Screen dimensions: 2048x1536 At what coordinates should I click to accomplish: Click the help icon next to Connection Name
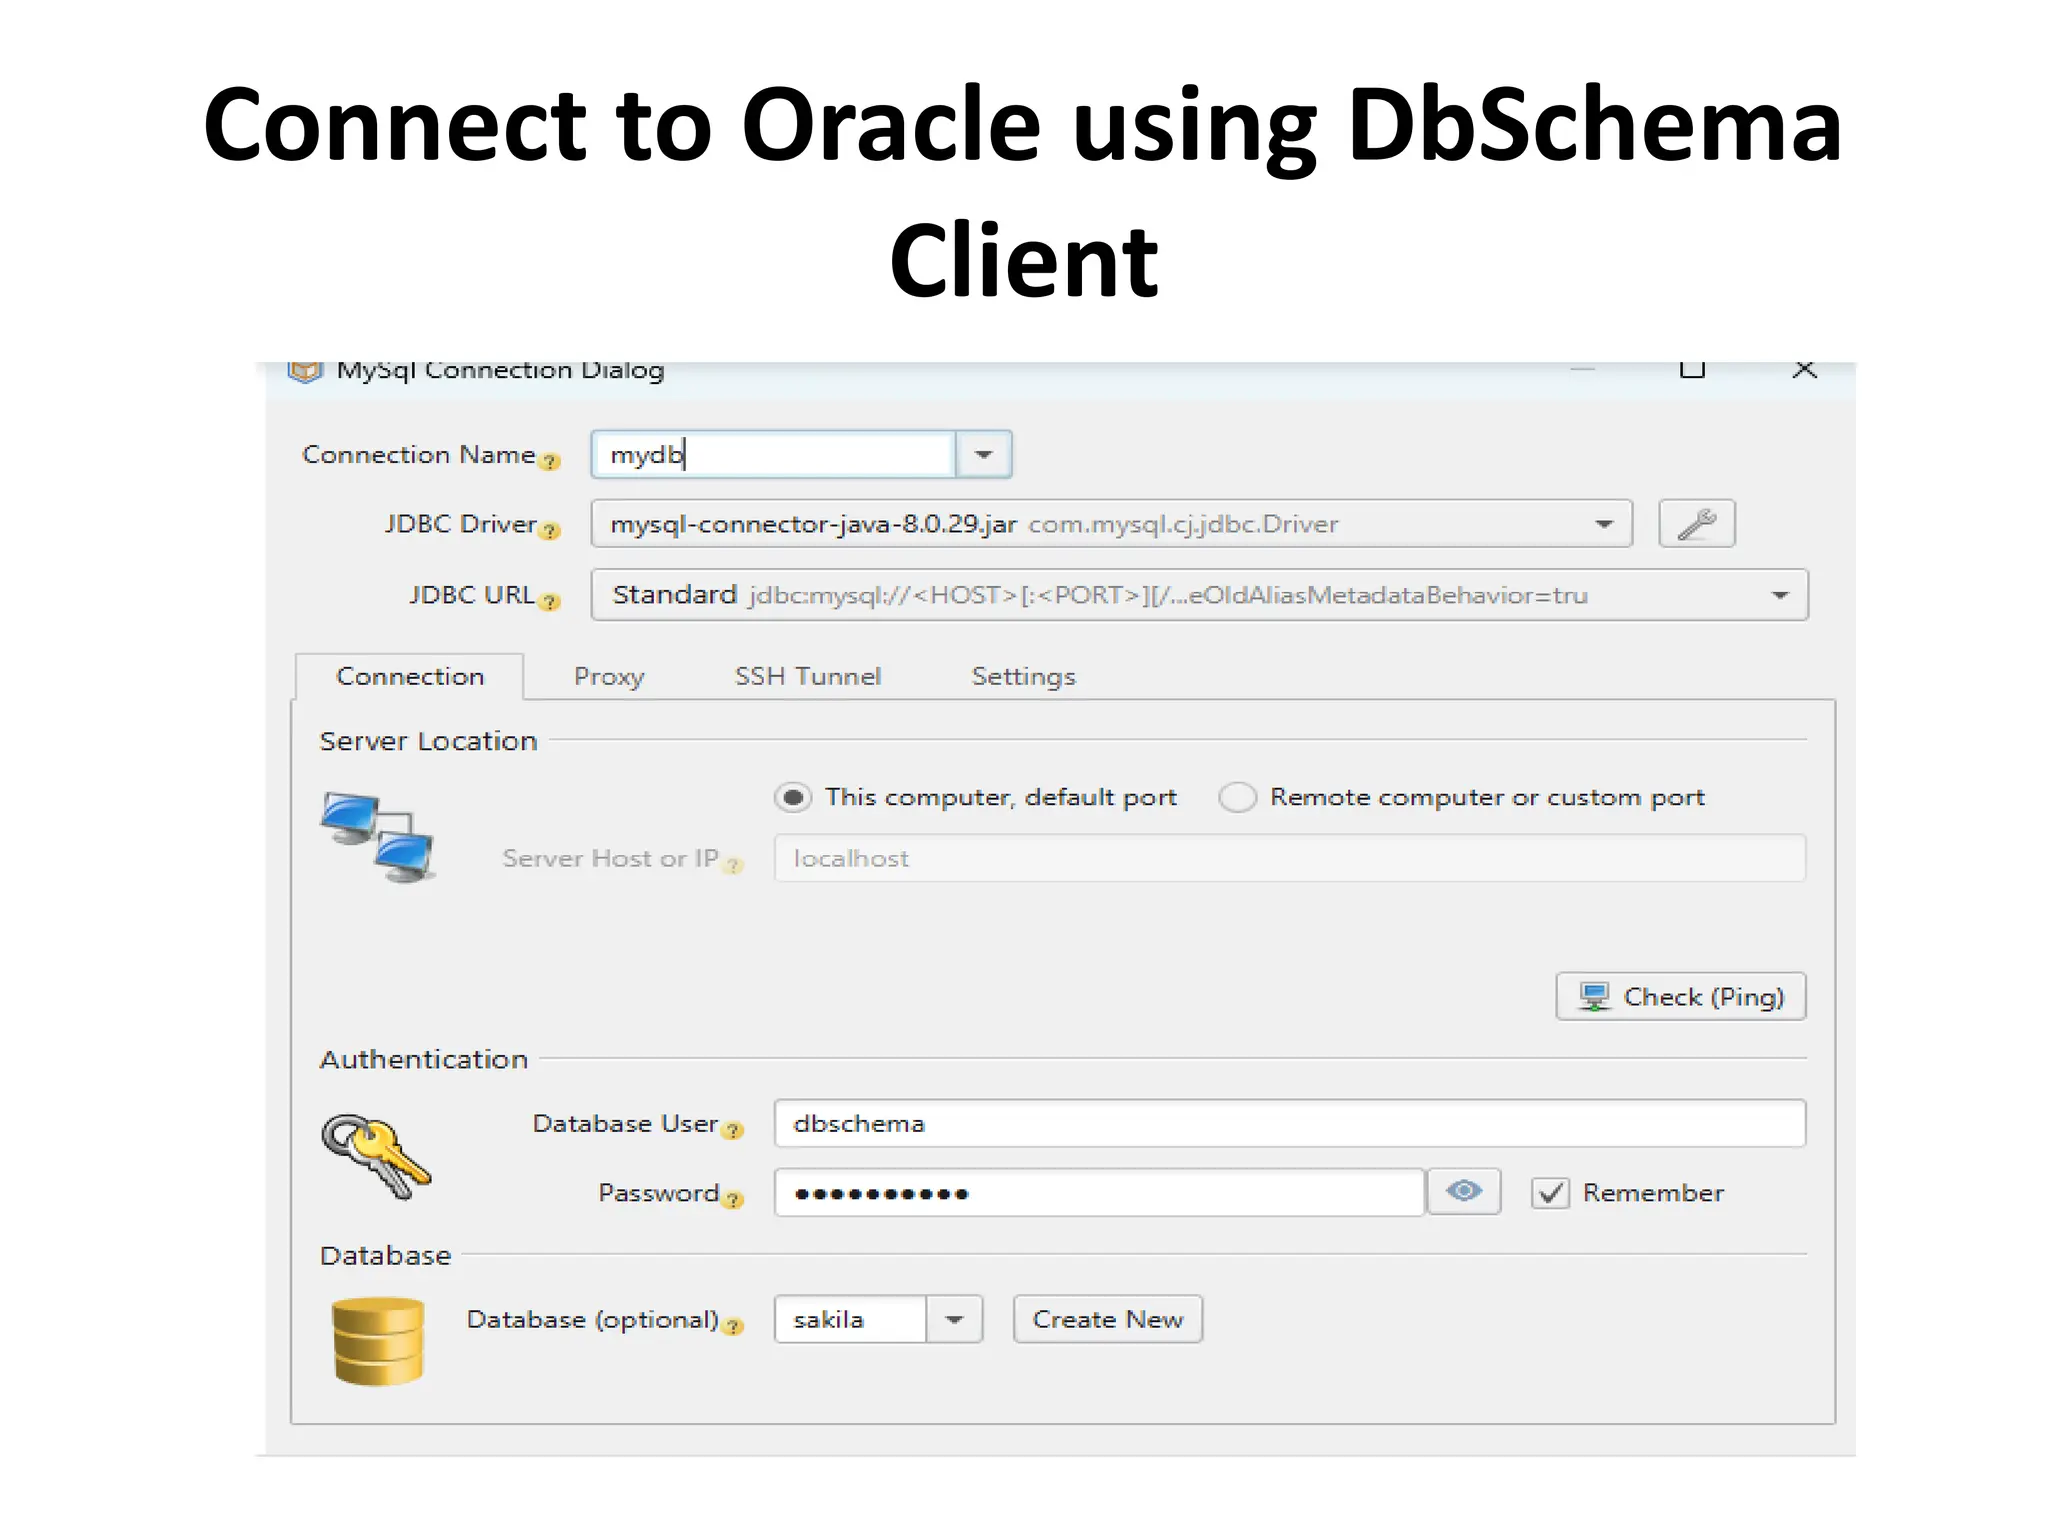(550, 462)
